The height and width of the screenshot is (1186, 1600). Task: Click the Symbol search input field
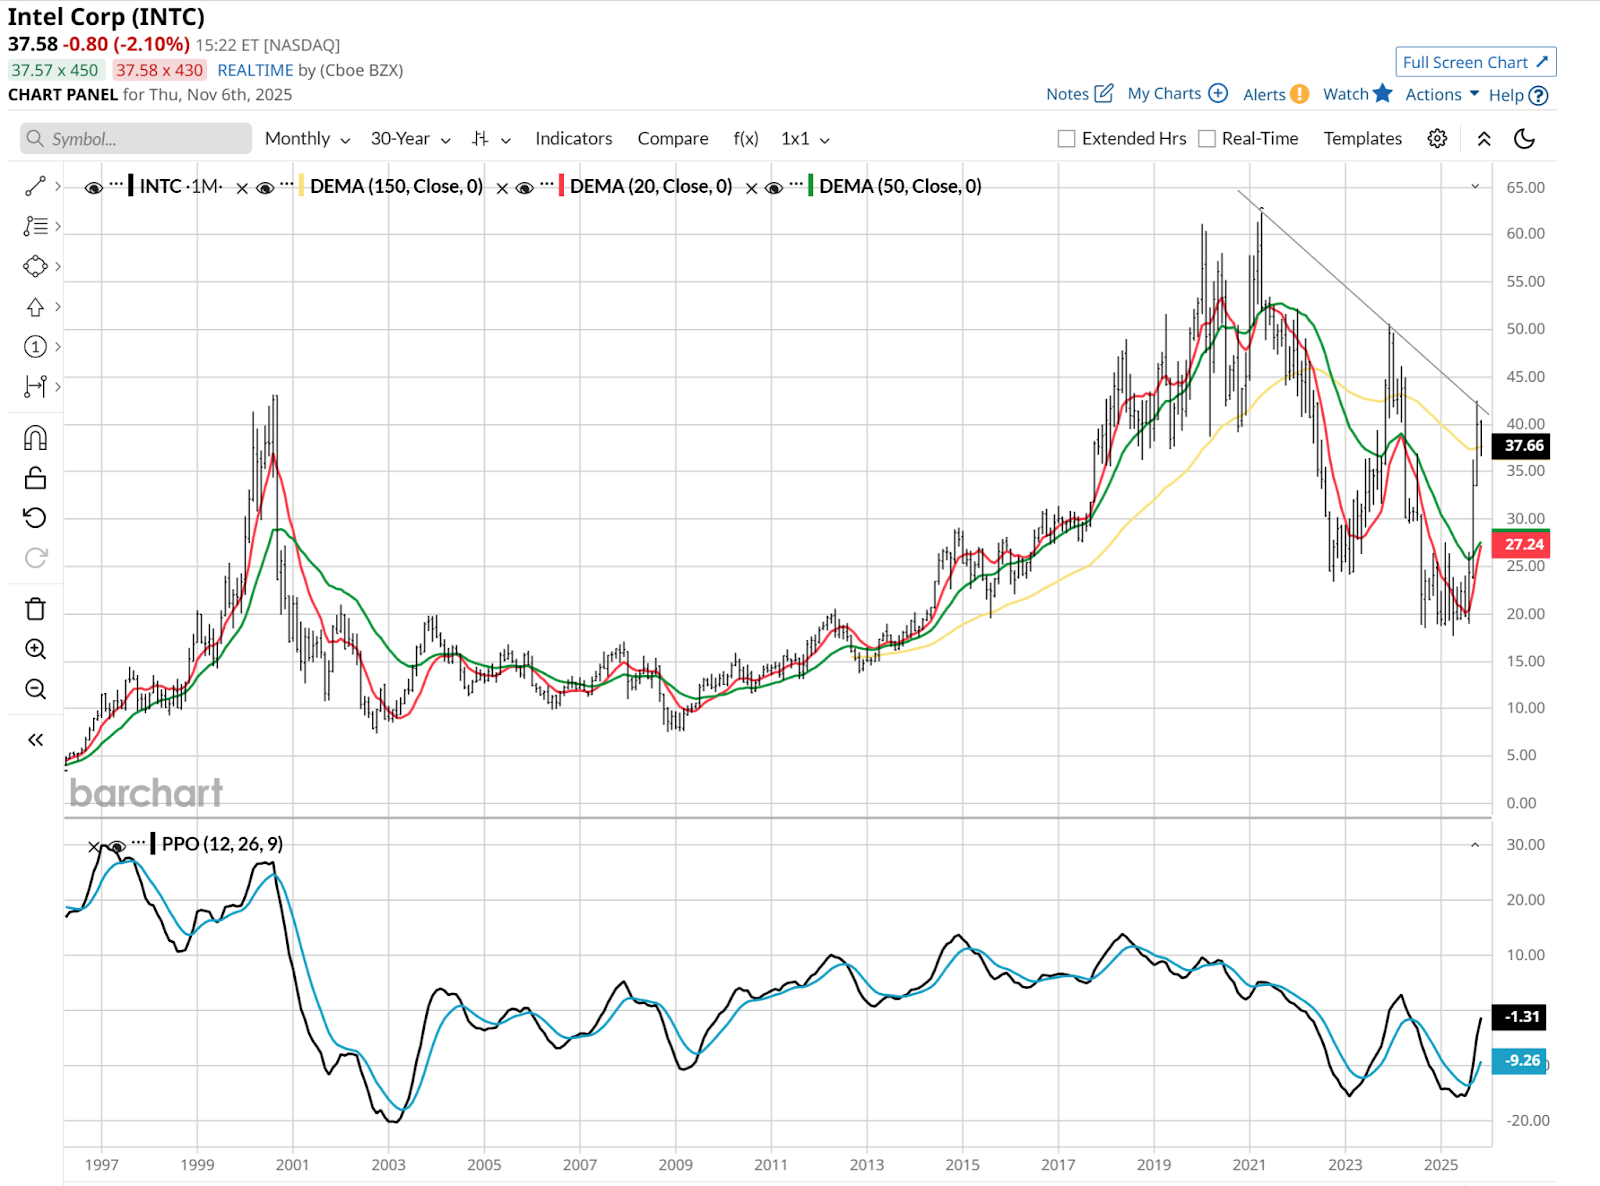click(x=136, y=139)
